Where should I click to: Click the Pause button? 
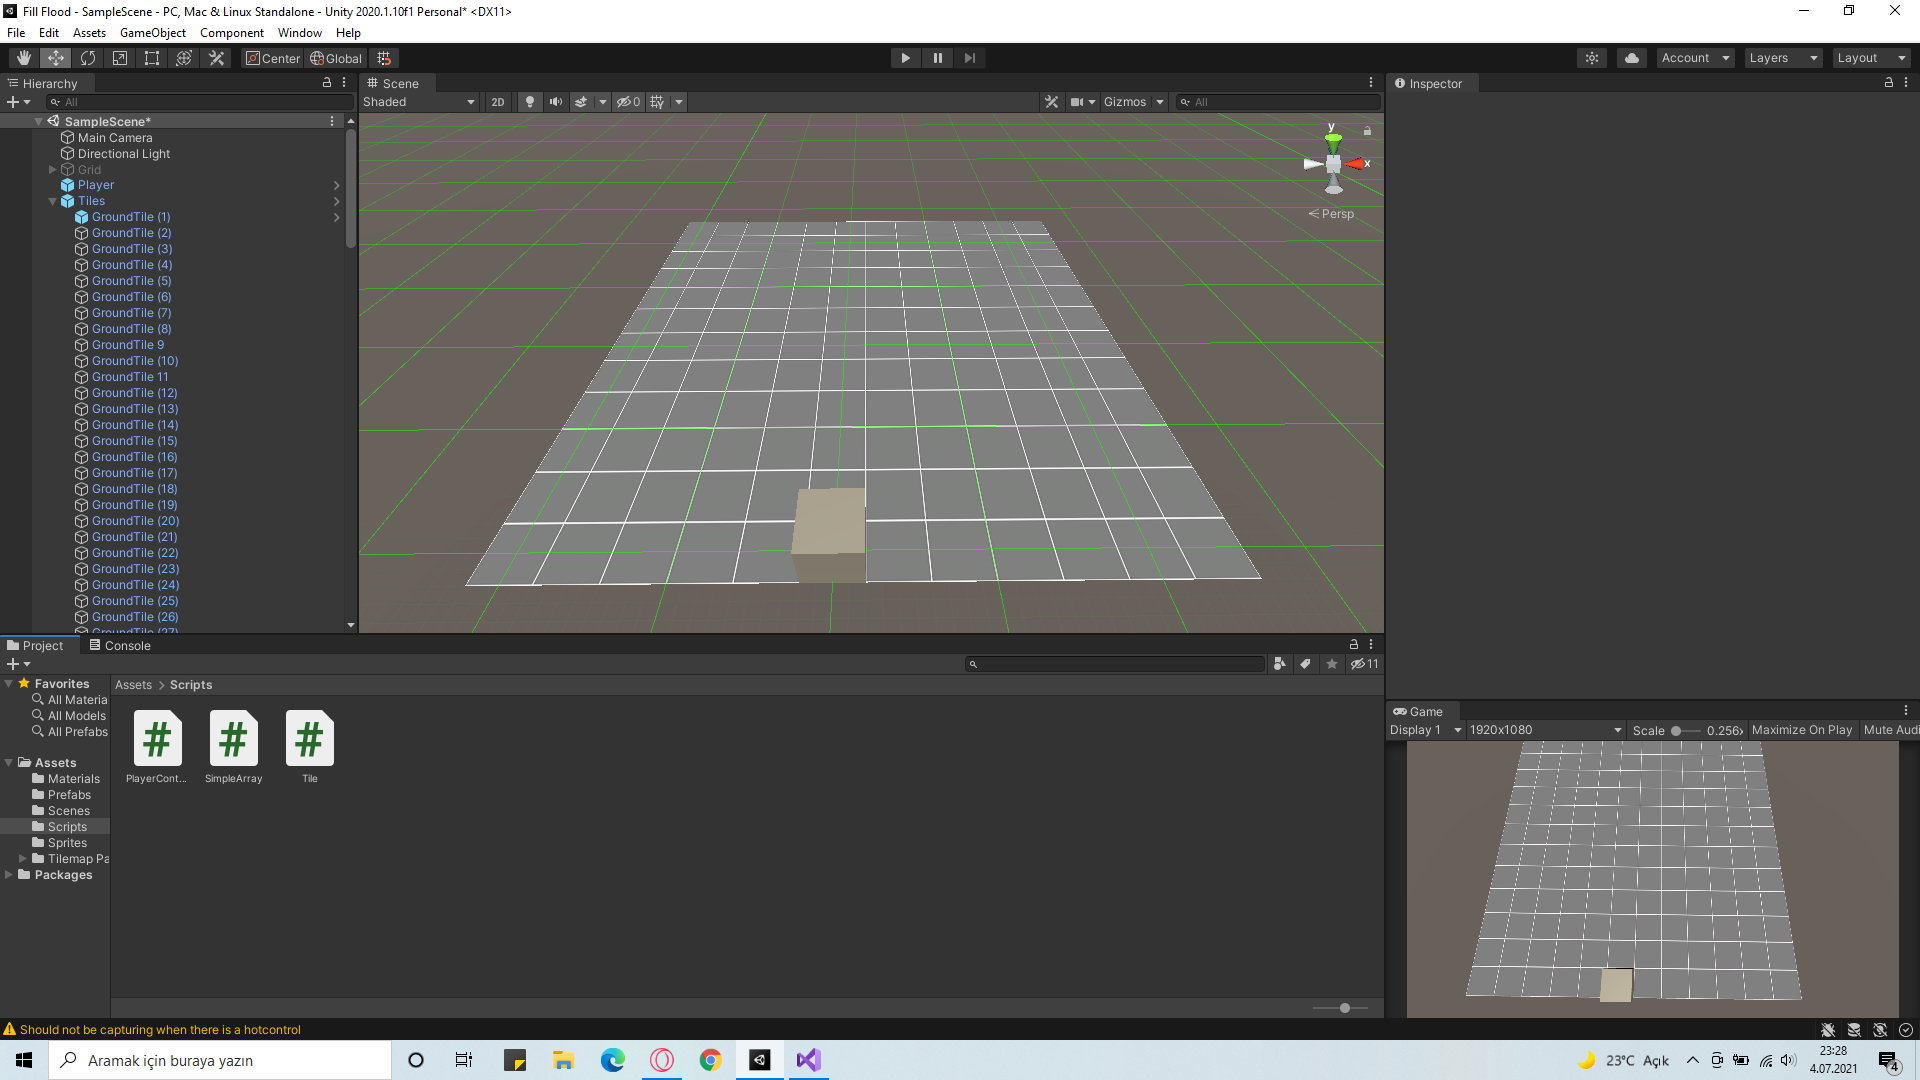point(937,58)
